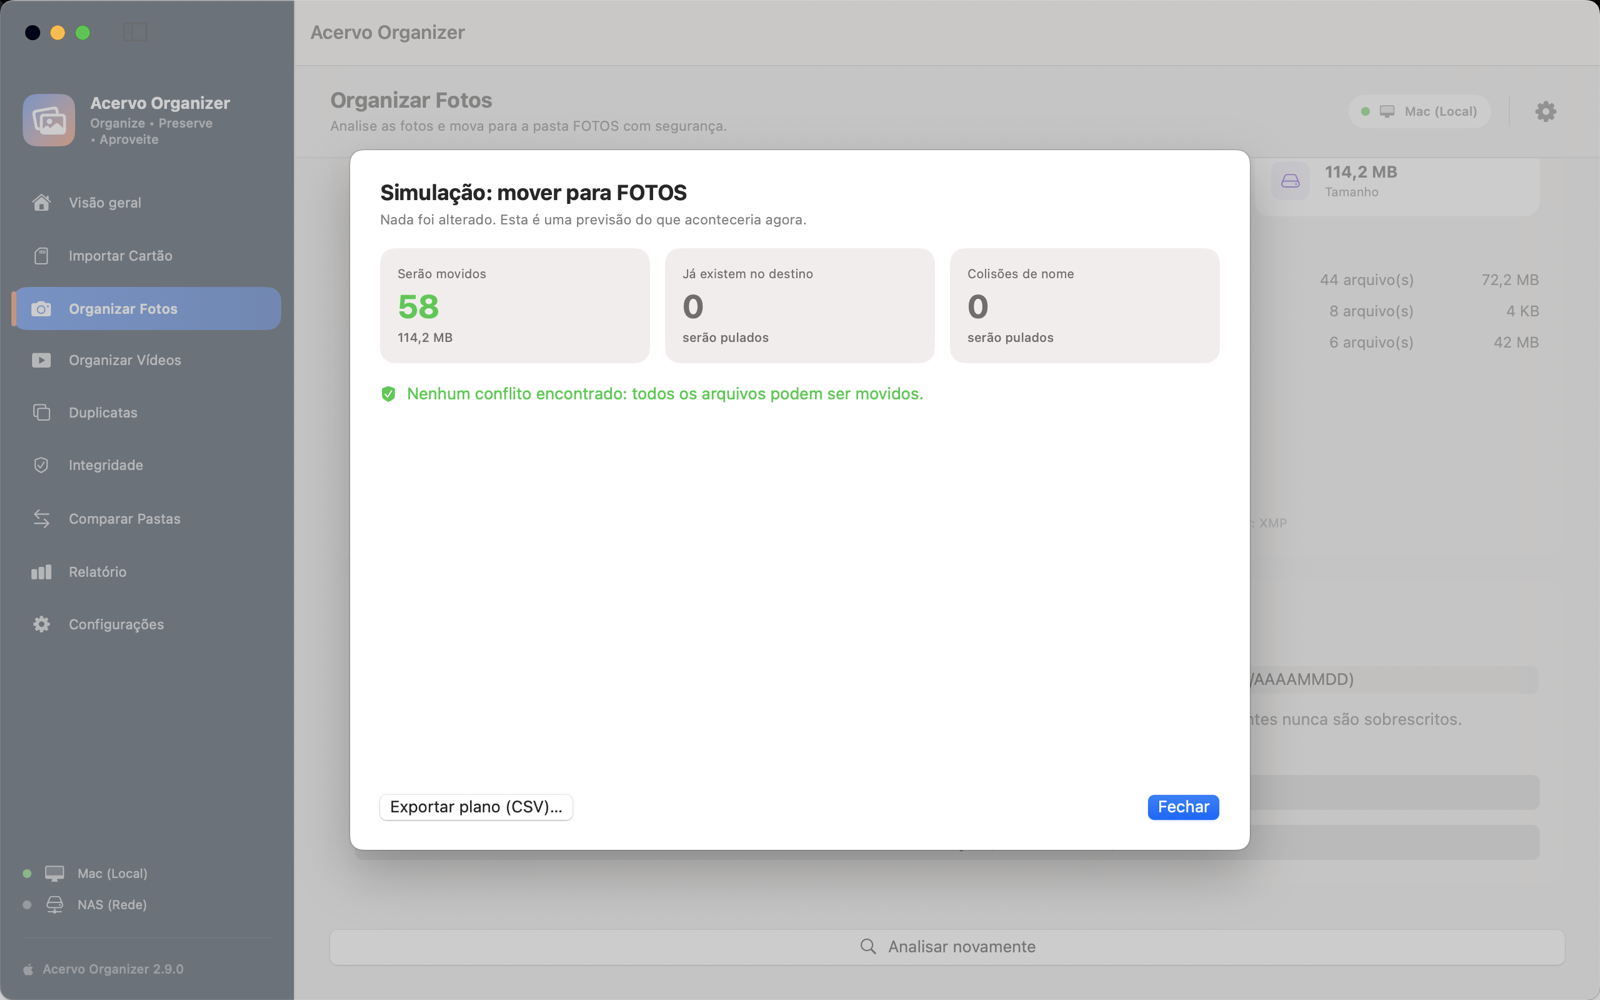This screenshot has height=1000, width=1600.
Task: Close the simulation dialog with Fechar
Action: [x=1183, y=807]
